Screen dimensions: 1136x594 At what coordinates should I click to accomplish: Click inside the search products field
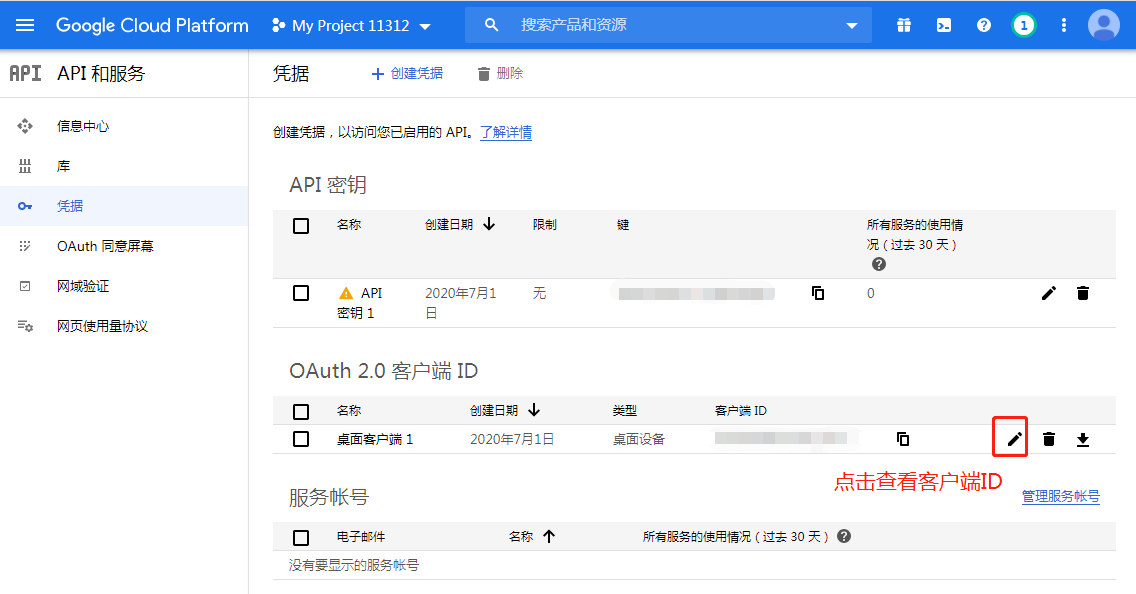pyautogui.click(x=650, y=25)
